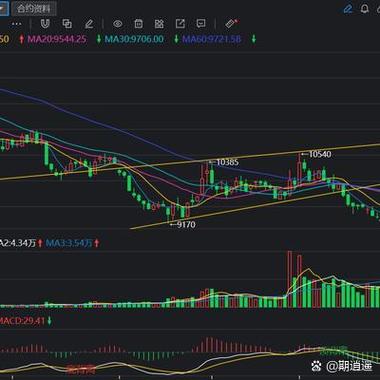The image size is (380, 380).
Task: Click the volume MA3:3.54万 label
Action: tap(69, 243)
